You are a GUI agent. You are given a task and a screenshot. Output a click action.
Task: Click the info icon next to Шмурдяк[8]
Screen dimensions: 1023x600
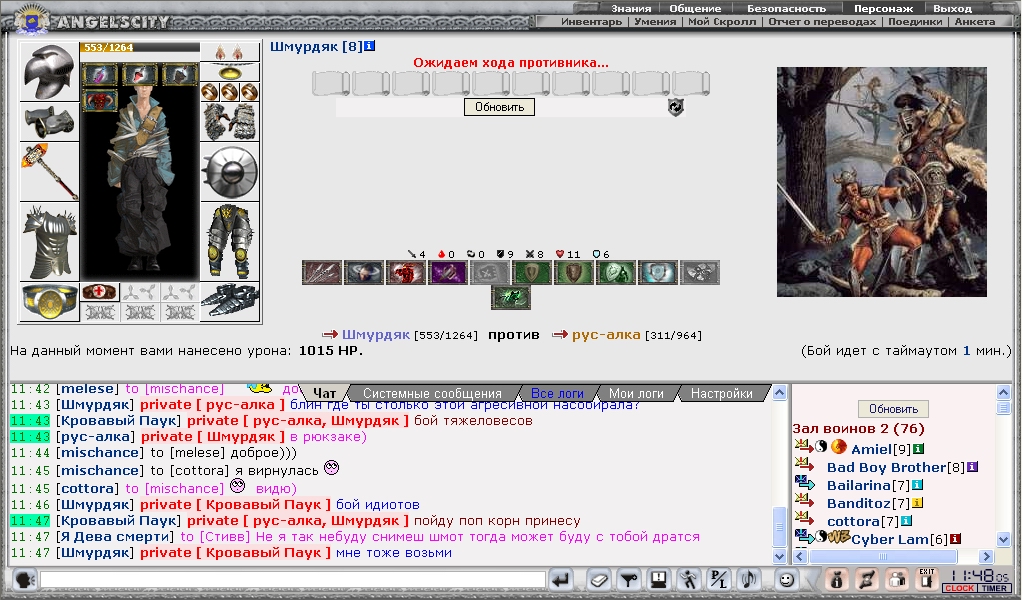369,46
